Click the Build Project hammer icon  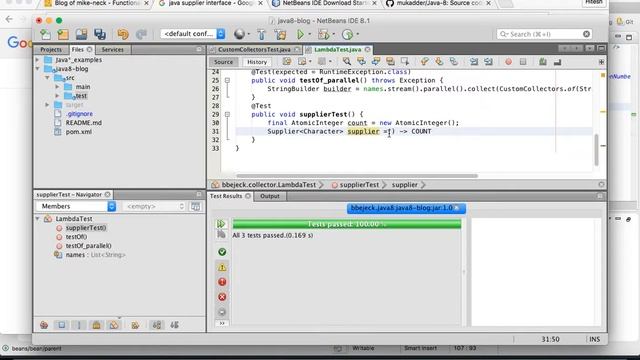261,34
